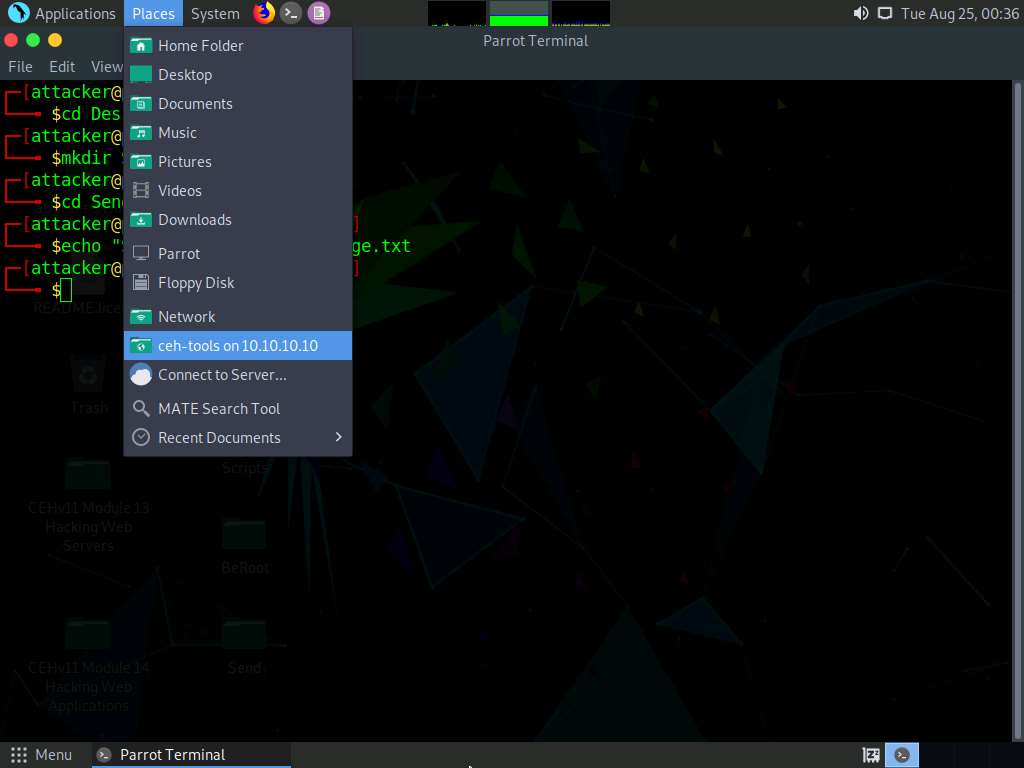The width and height of the screenshot is (1024, 768).
Task: Browse Network from Places menu
Action: 238,317
